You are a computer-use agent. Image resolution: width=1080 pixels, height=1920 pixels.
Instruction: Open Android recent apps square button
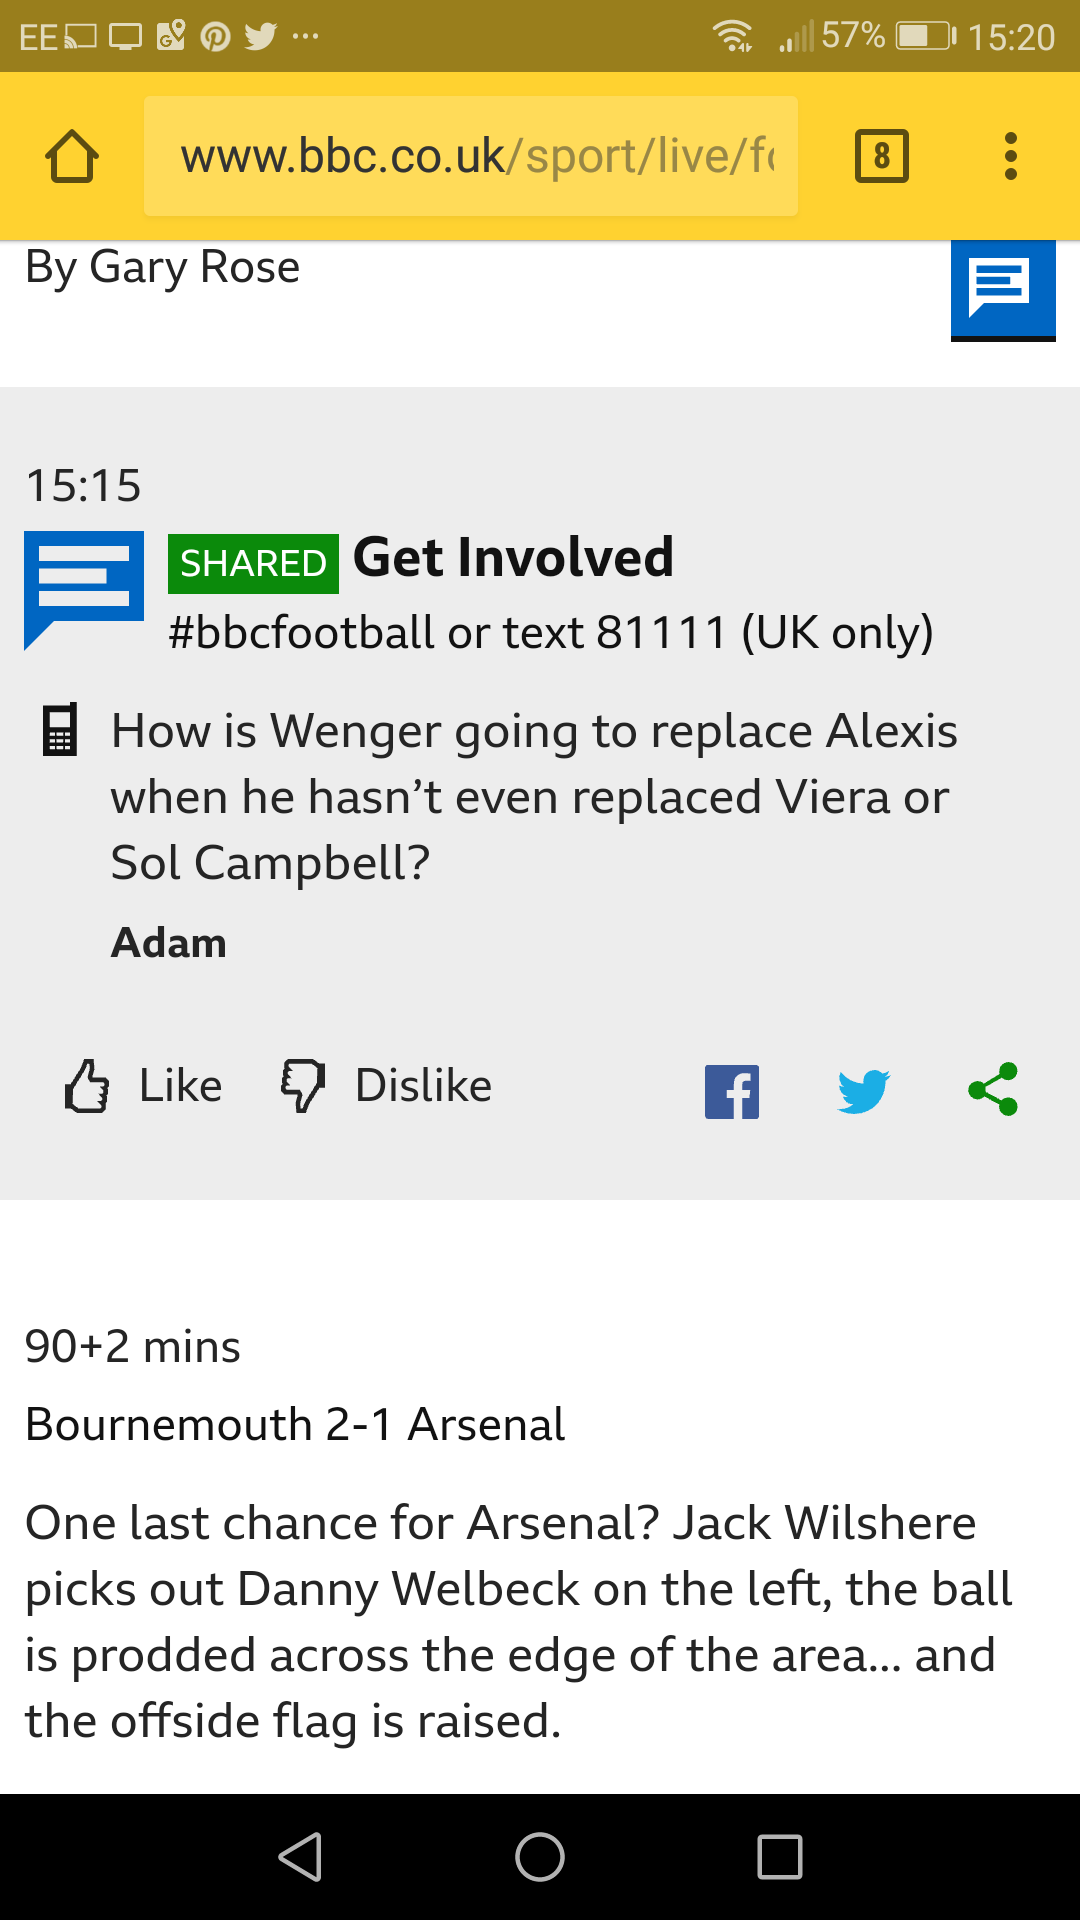tap(780, 1857)
